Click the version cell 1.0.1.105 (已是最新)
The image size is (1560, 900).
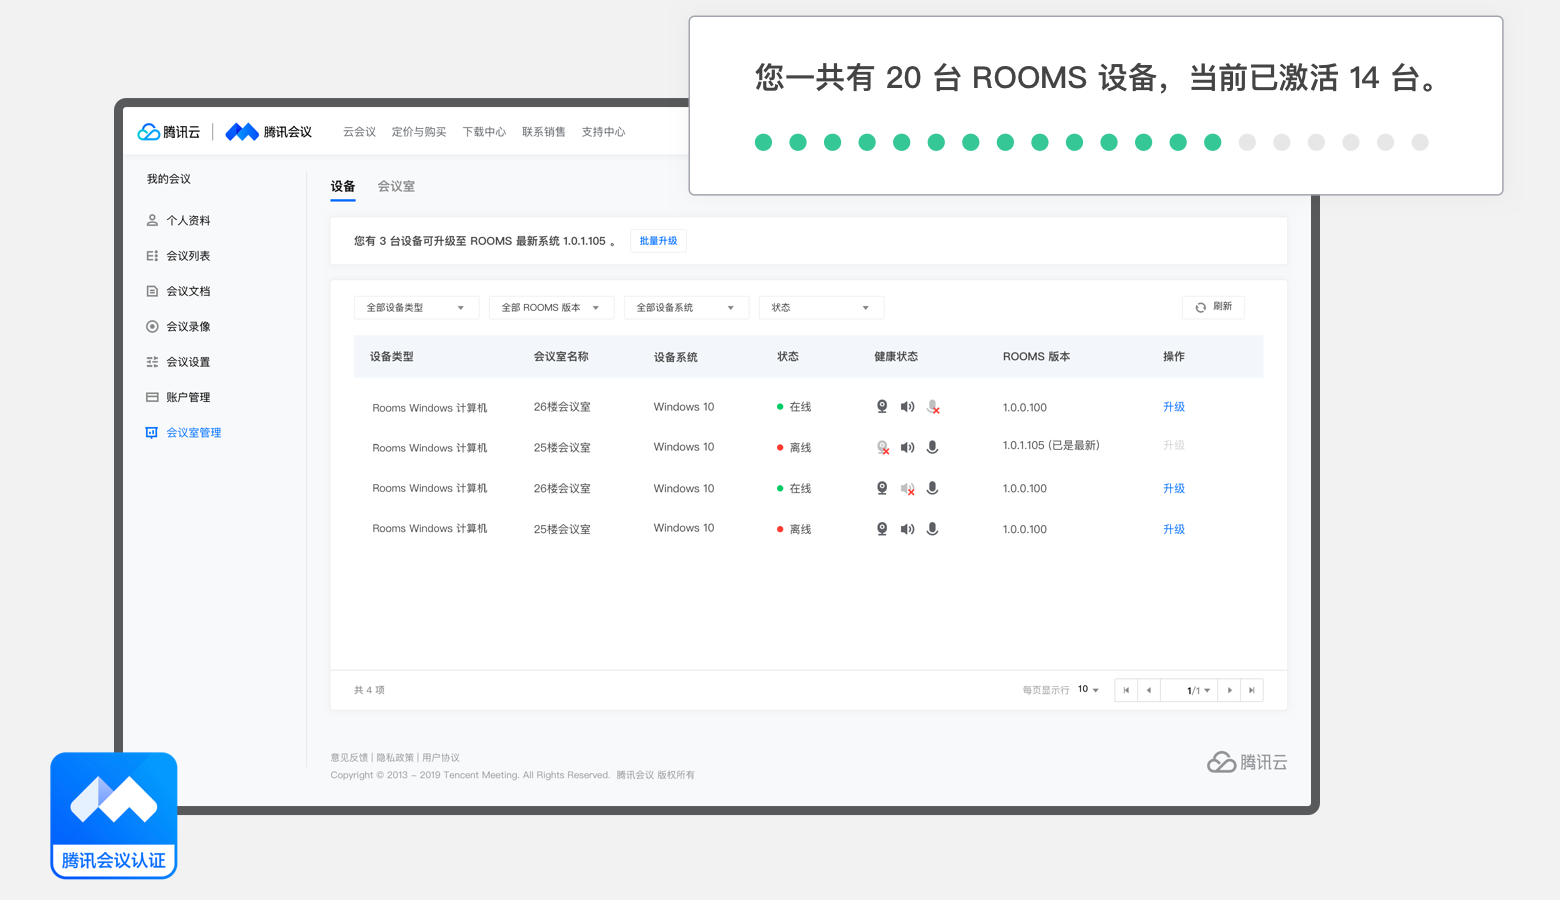(x=1051, y=445)
